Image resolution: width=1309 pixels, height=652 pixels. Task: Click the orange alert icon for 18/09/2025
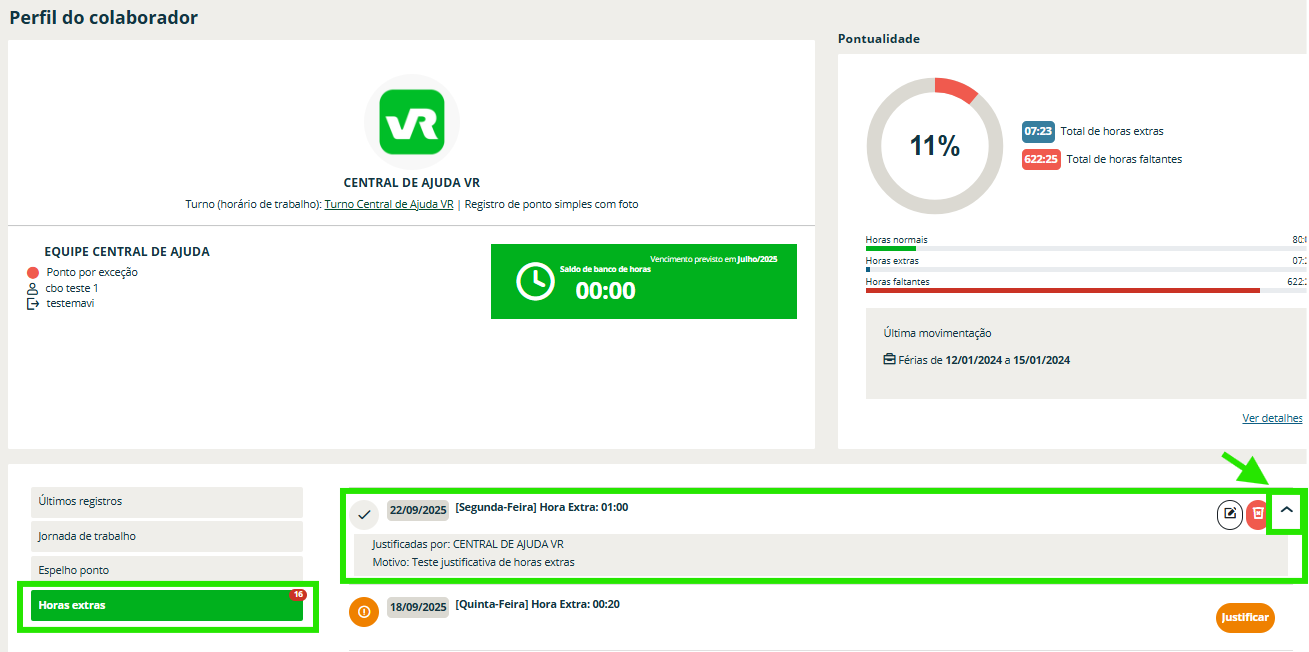[364, 612]
